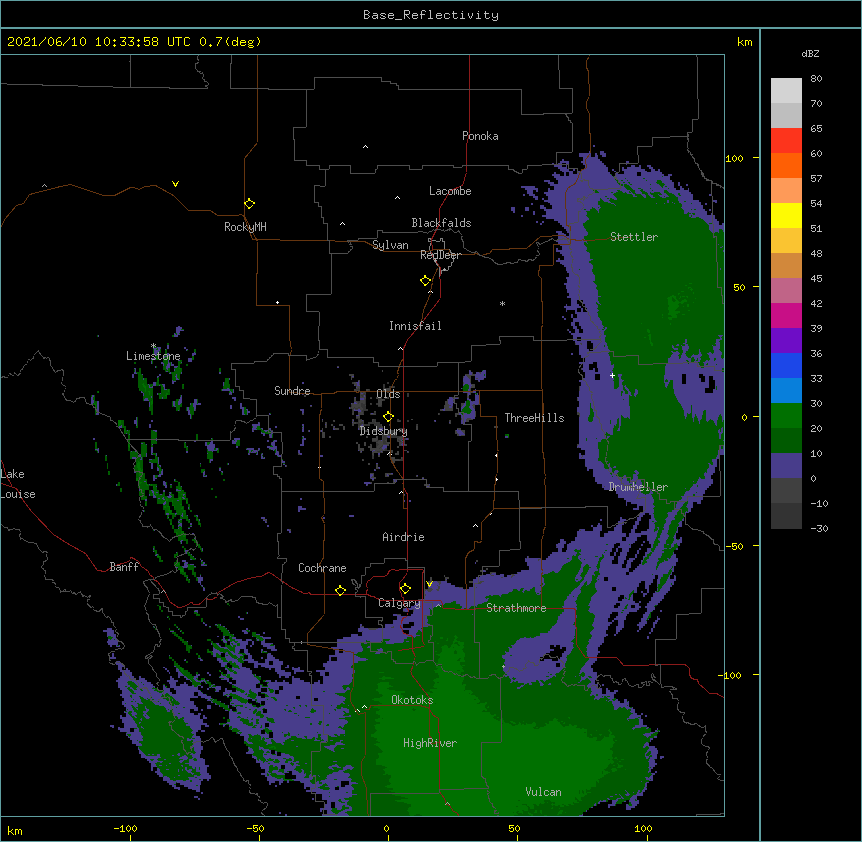Click the light blue 33 dBZ legend color
The width and height of the screenshot is (862, 842).
coord(786,391)
